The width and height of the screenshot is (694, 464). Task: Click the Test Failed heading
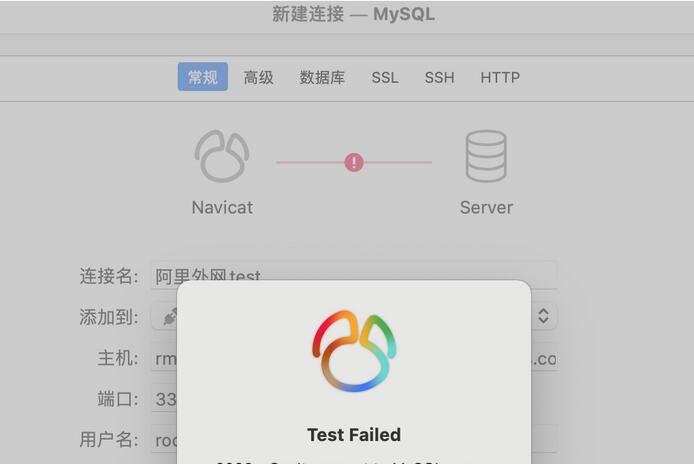tap(354, 435)
